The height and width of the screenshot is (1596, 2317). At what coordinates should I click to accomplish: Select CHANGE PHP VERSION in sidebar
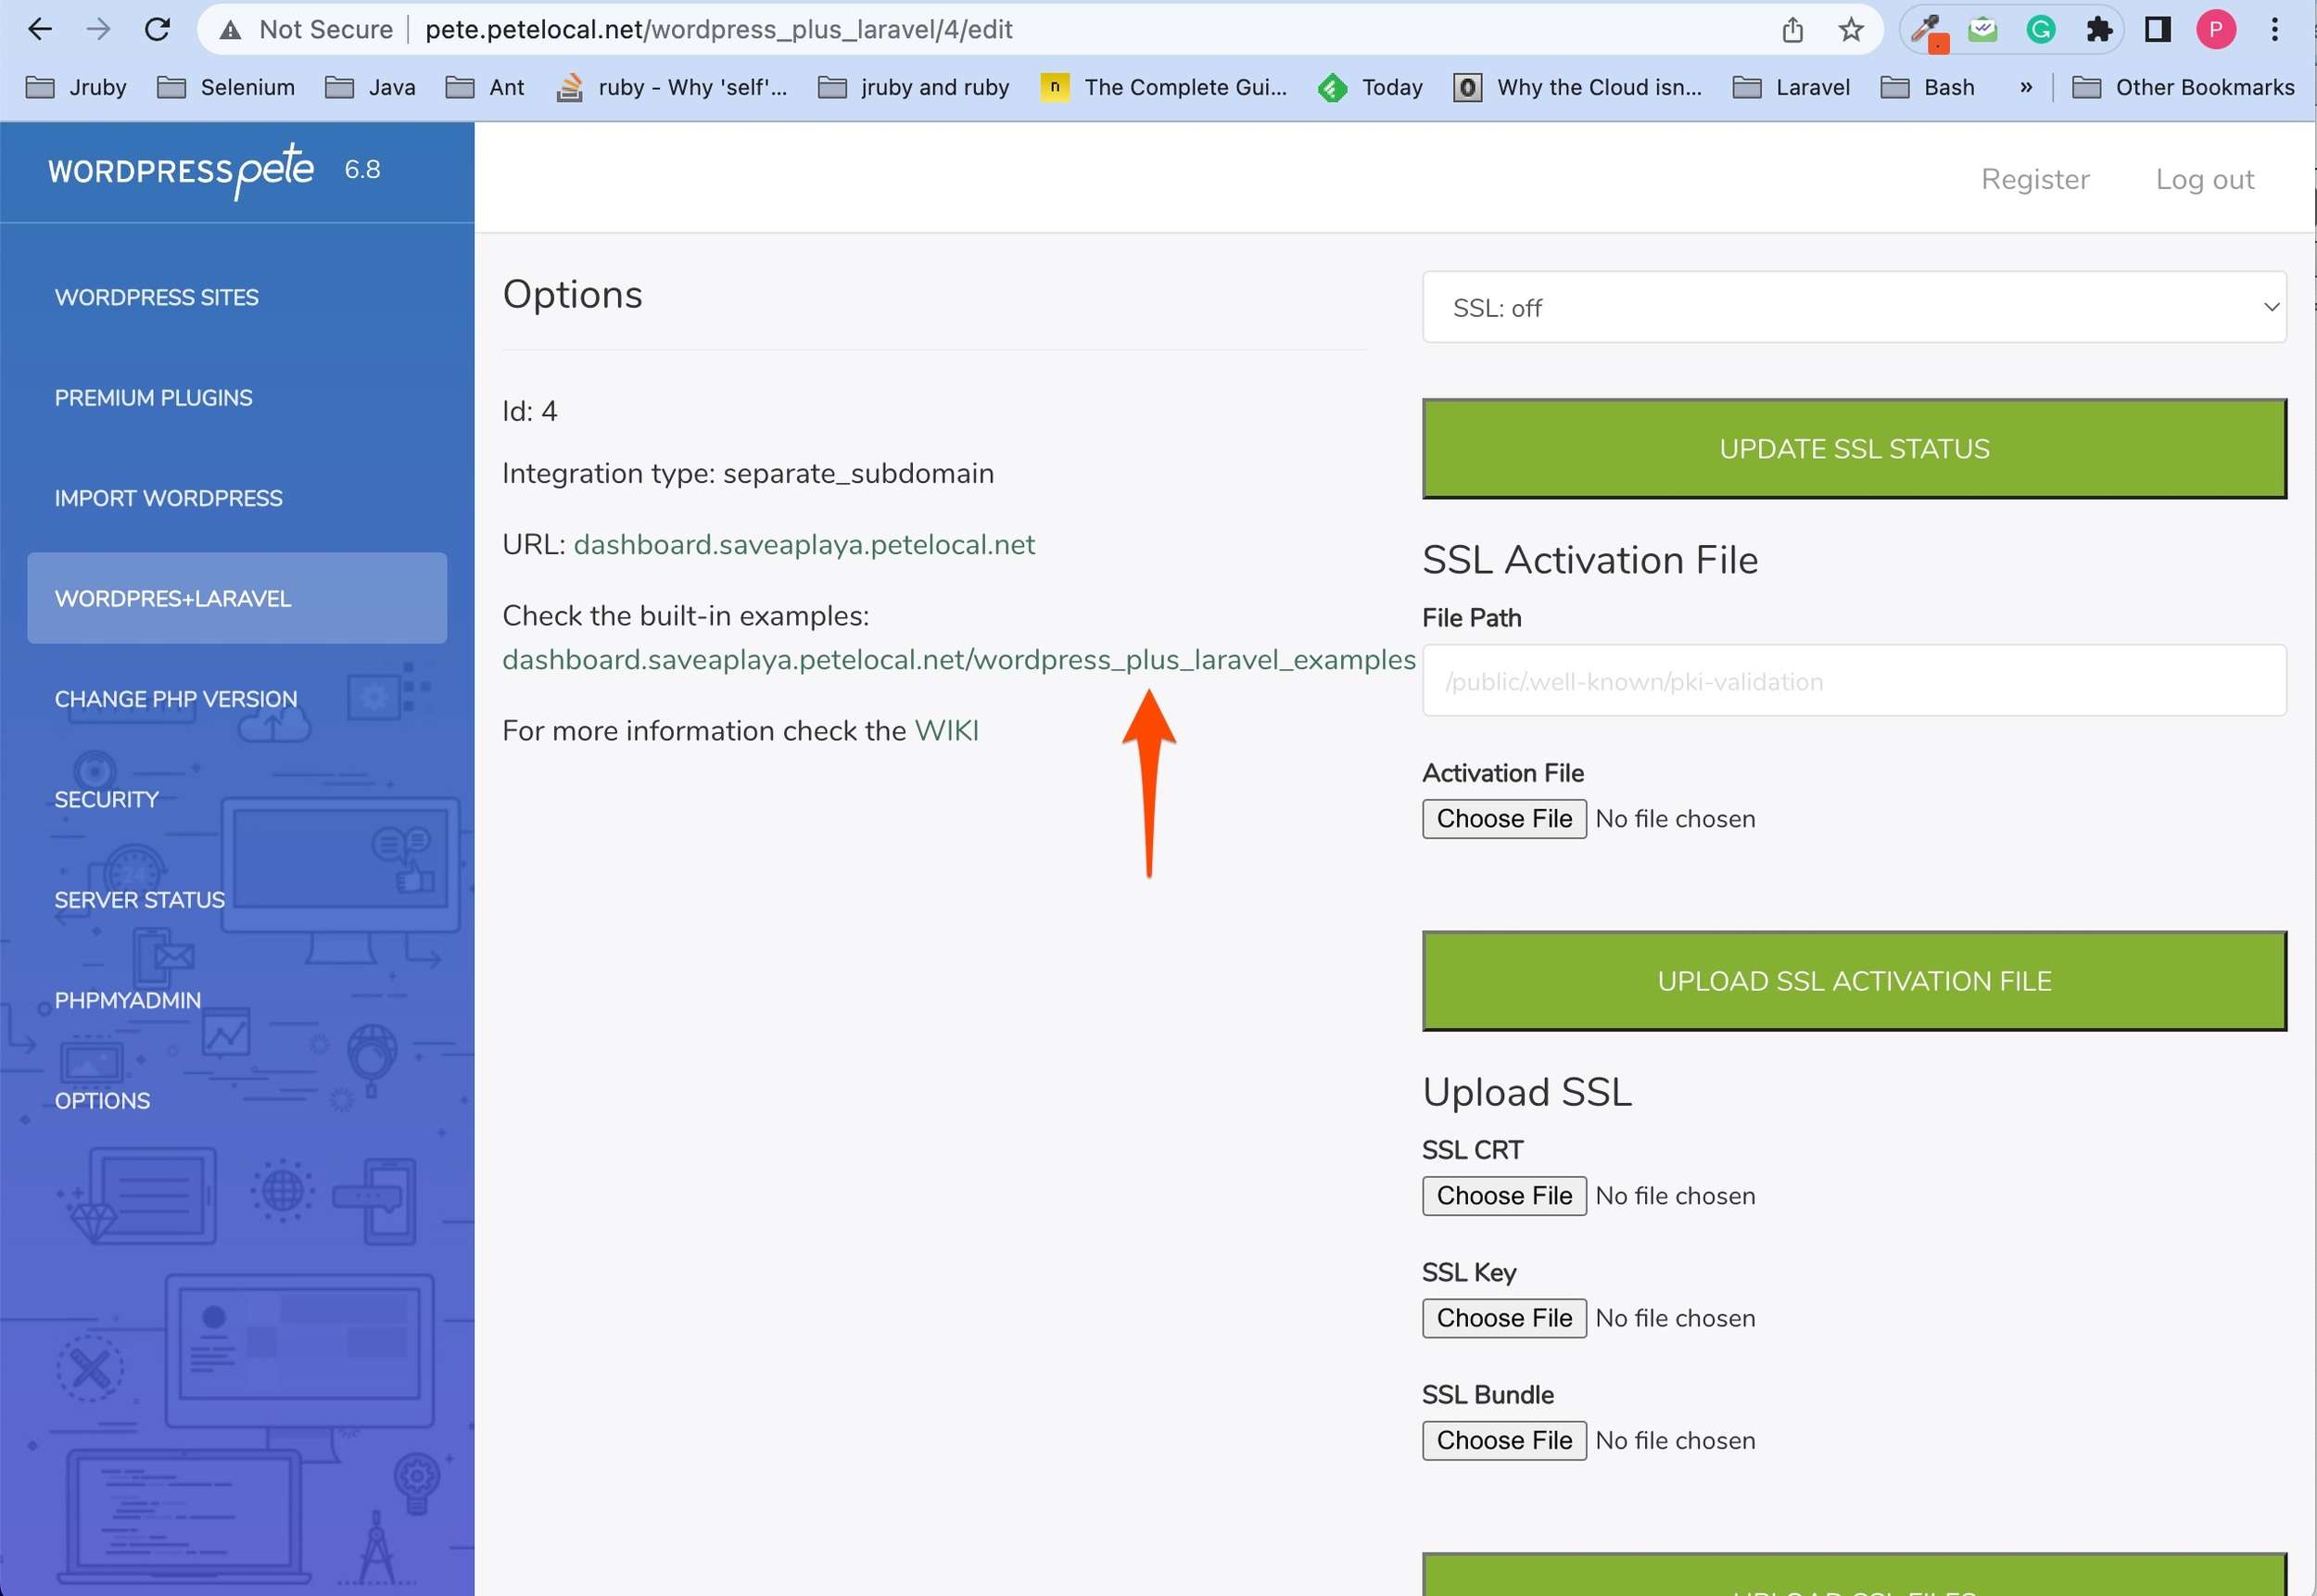point(176,699)
